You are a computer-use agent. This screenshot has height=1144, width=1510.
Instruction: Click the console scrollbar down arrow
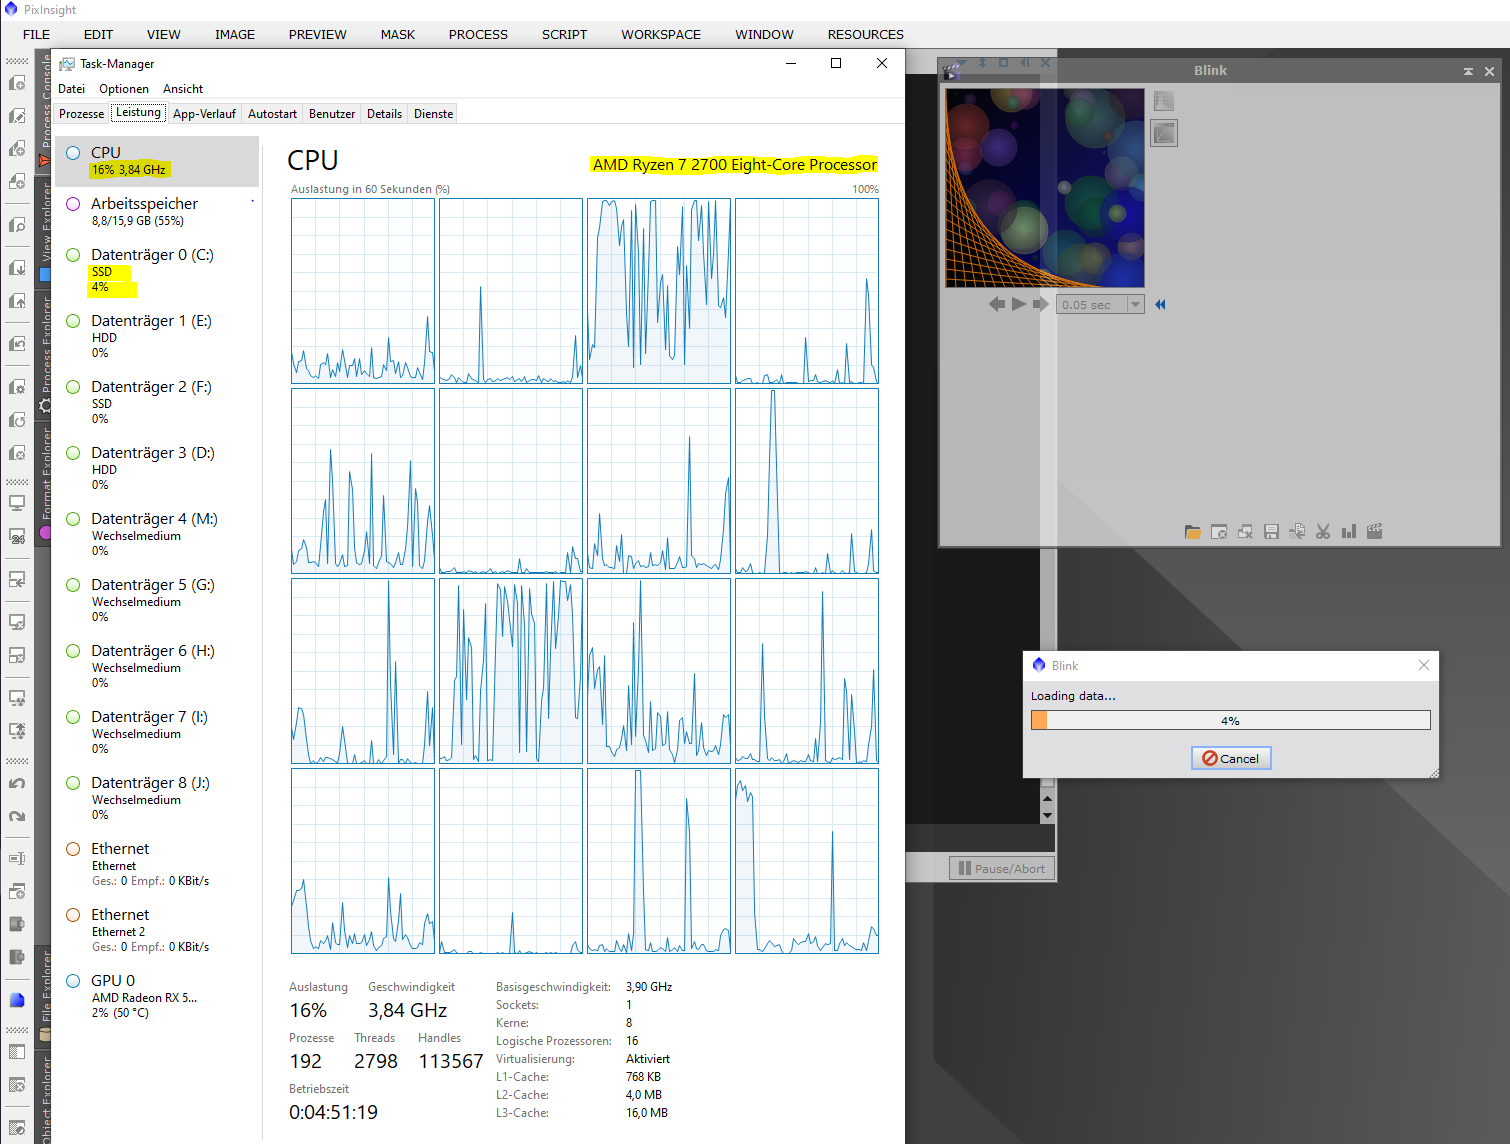point(1047,815)
